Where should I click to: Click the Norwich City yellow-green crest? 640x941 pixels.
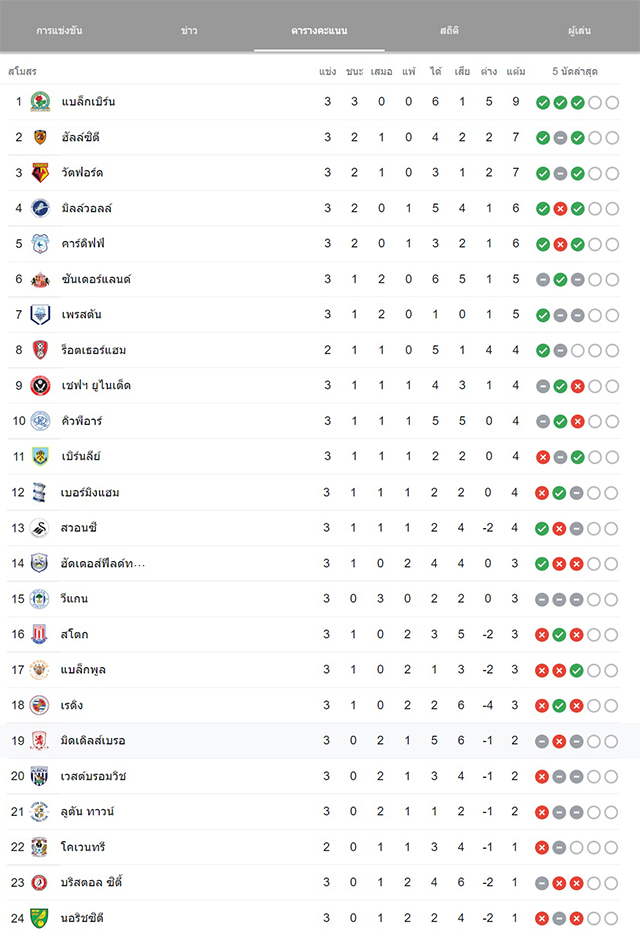40,918
